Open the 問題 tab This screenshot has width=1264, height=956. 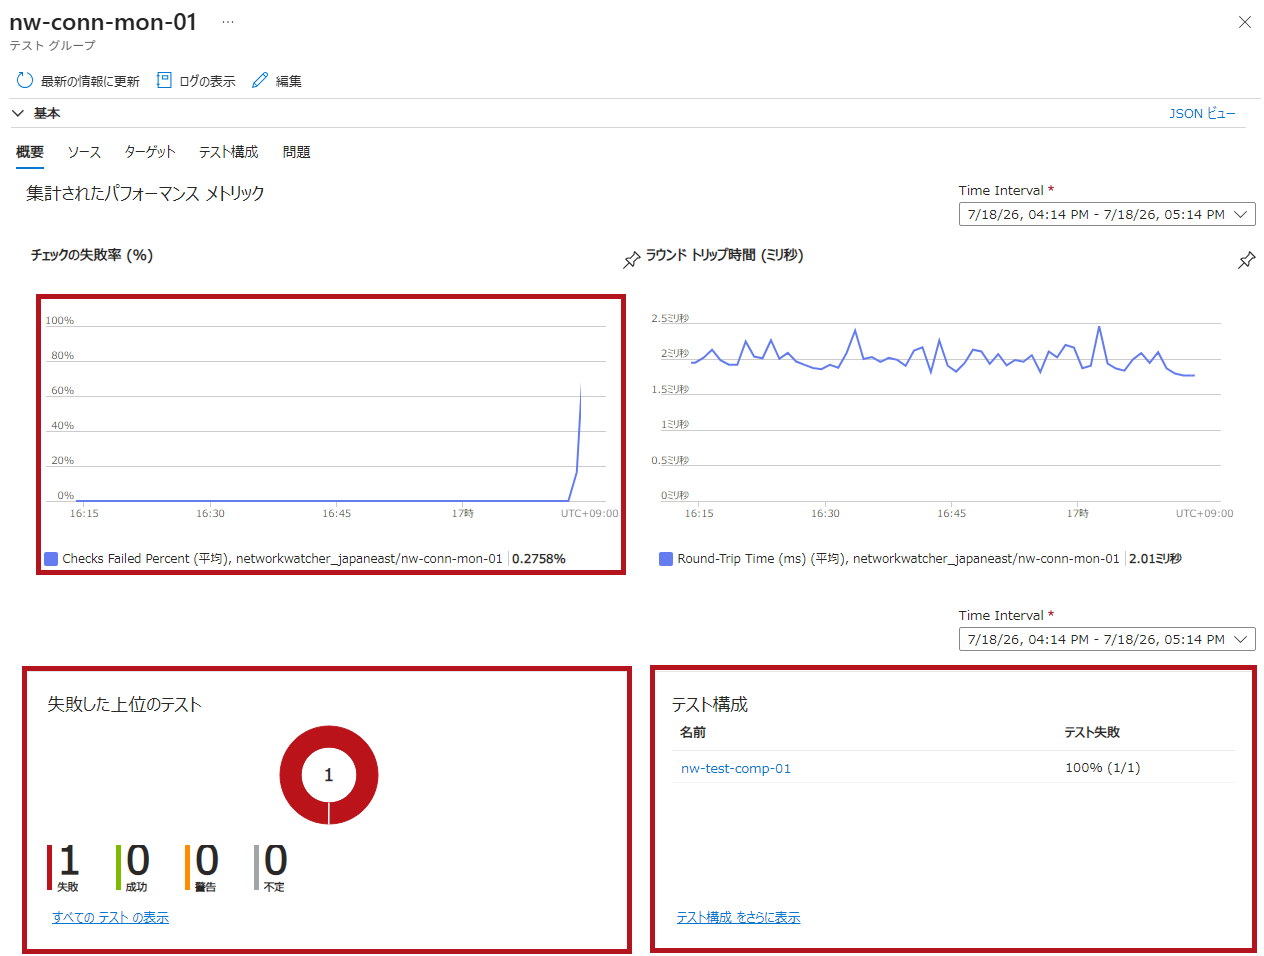[296, 152]
